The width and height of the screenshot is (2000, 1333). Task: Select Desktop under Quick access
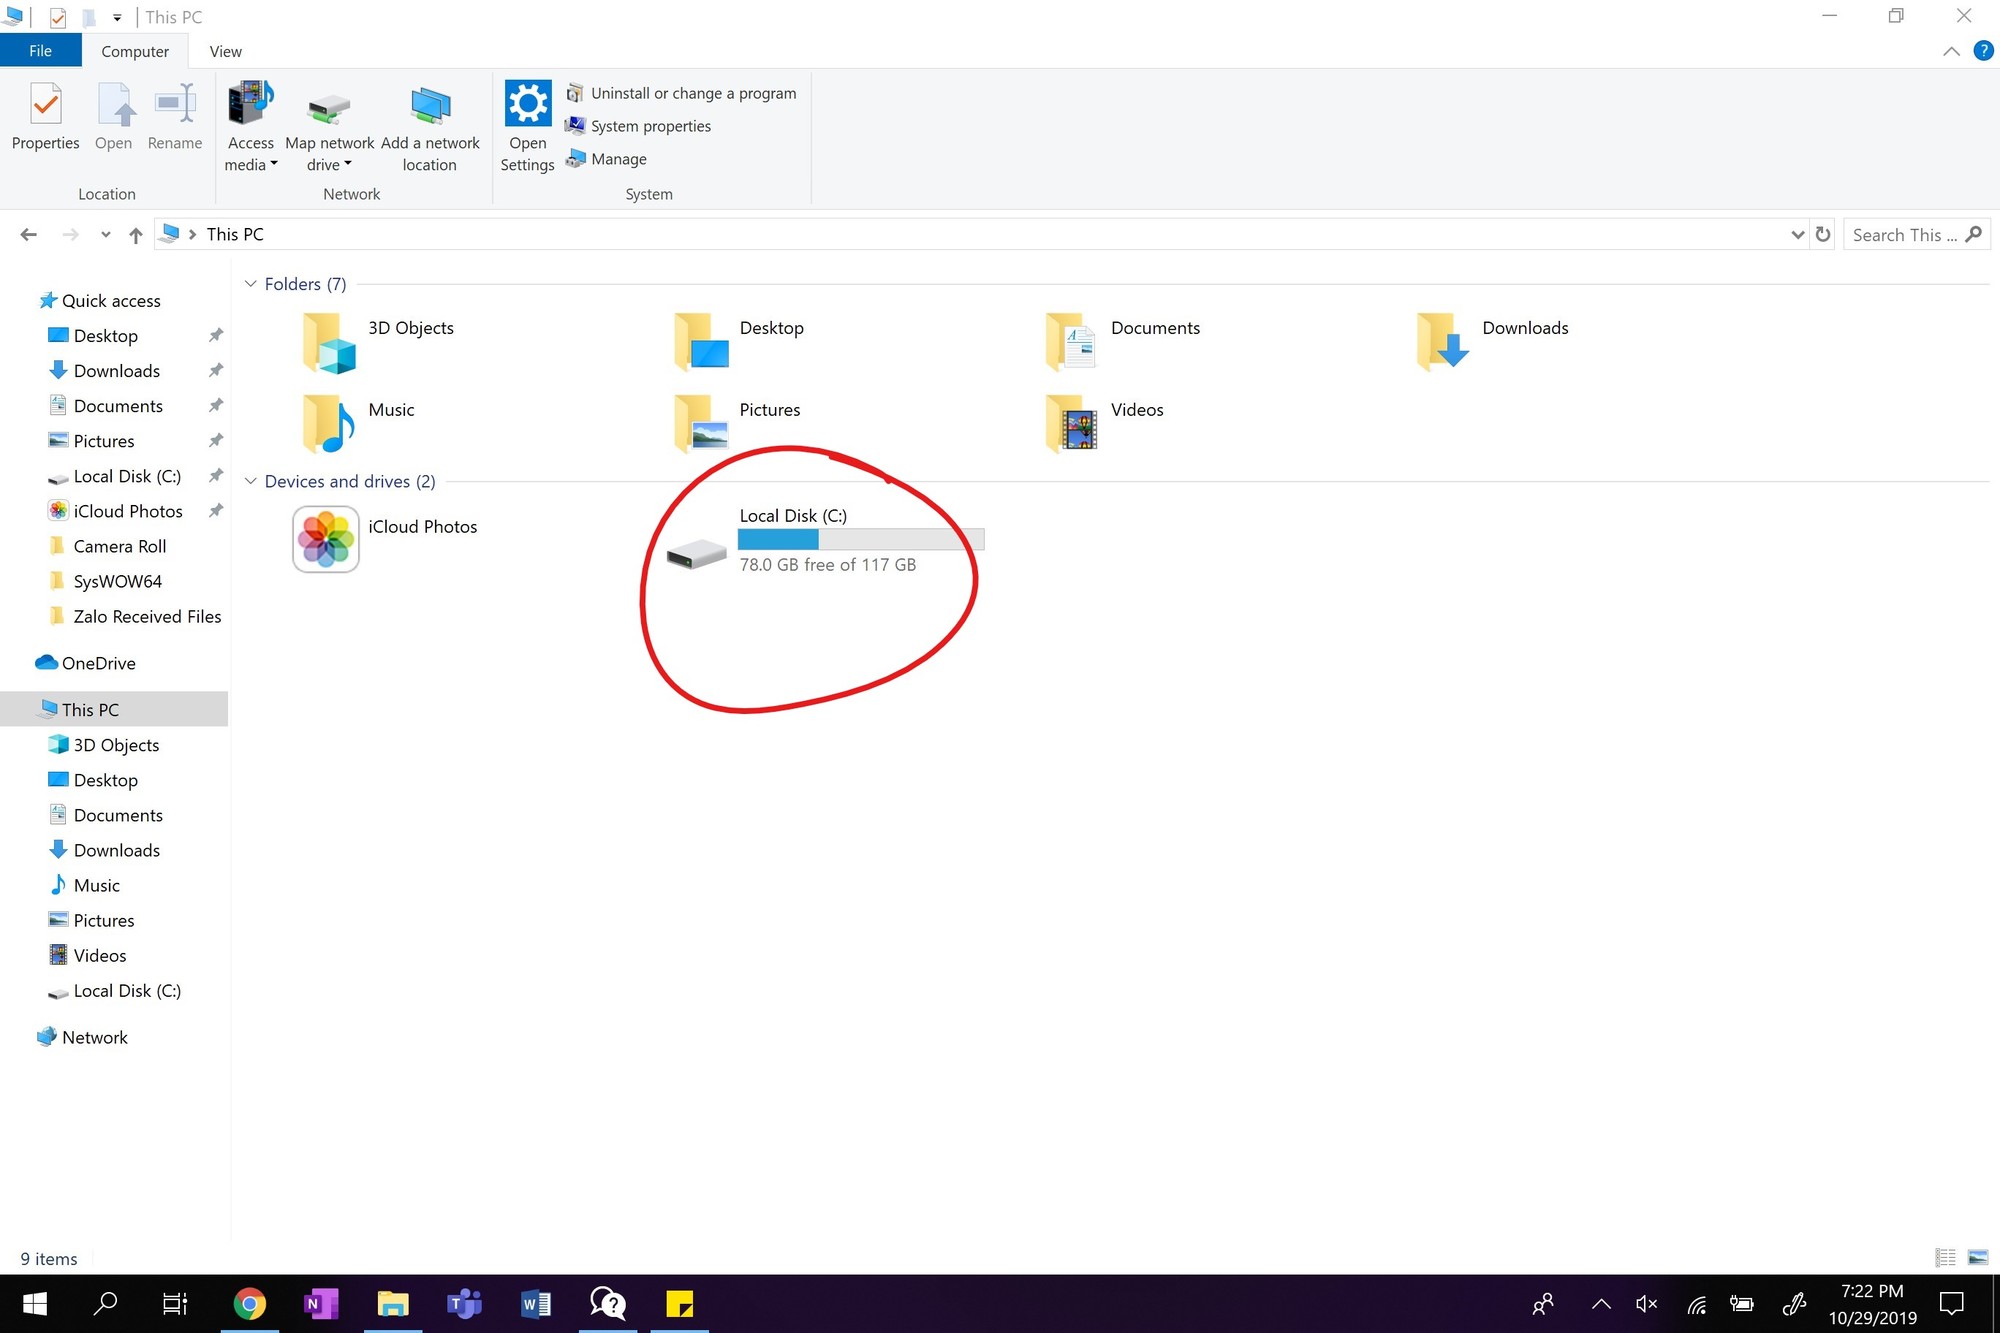[93, 336]
